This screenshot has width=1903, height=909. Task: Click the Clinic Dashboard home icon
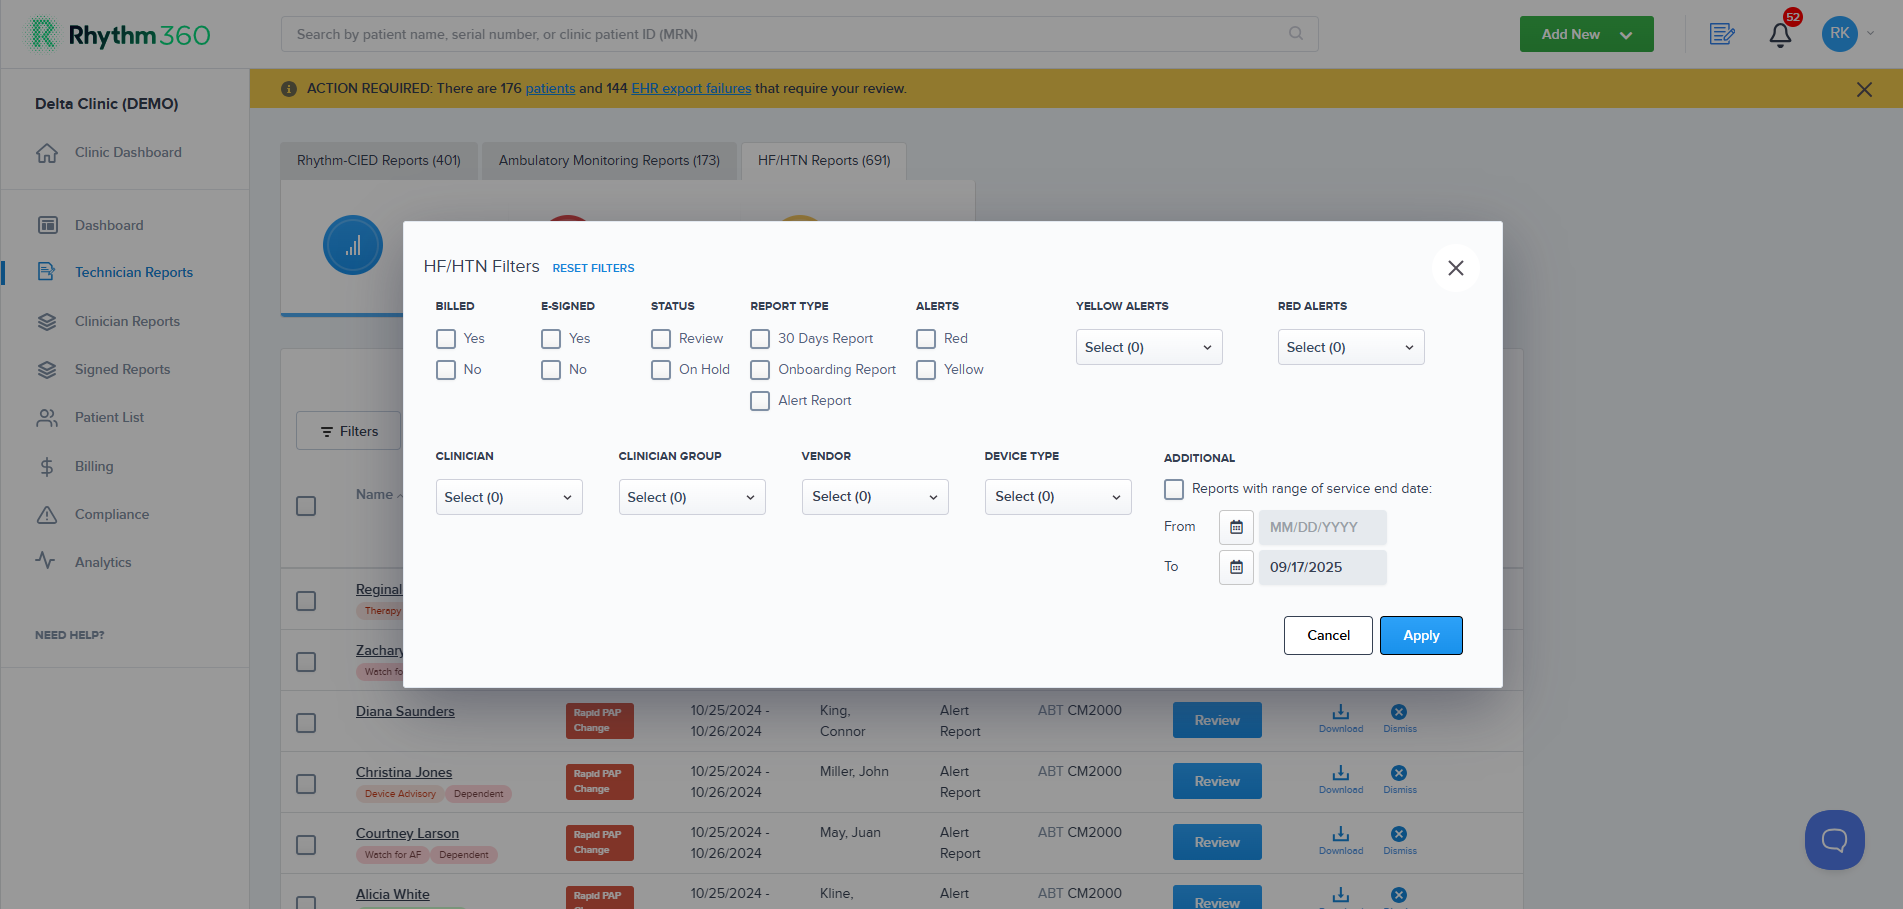(47, 153)
